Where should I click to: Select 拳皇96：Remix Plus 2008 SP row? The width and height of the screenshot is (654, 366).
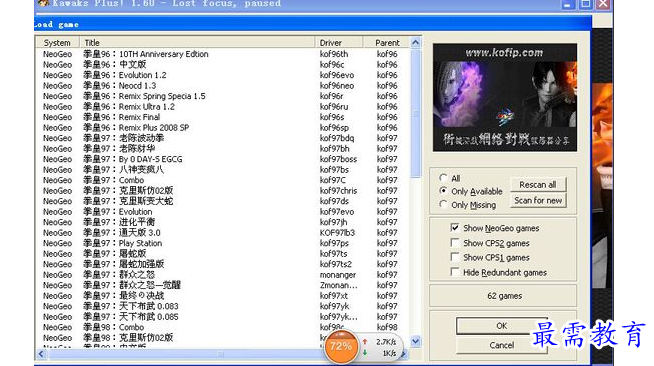[222, 128]
